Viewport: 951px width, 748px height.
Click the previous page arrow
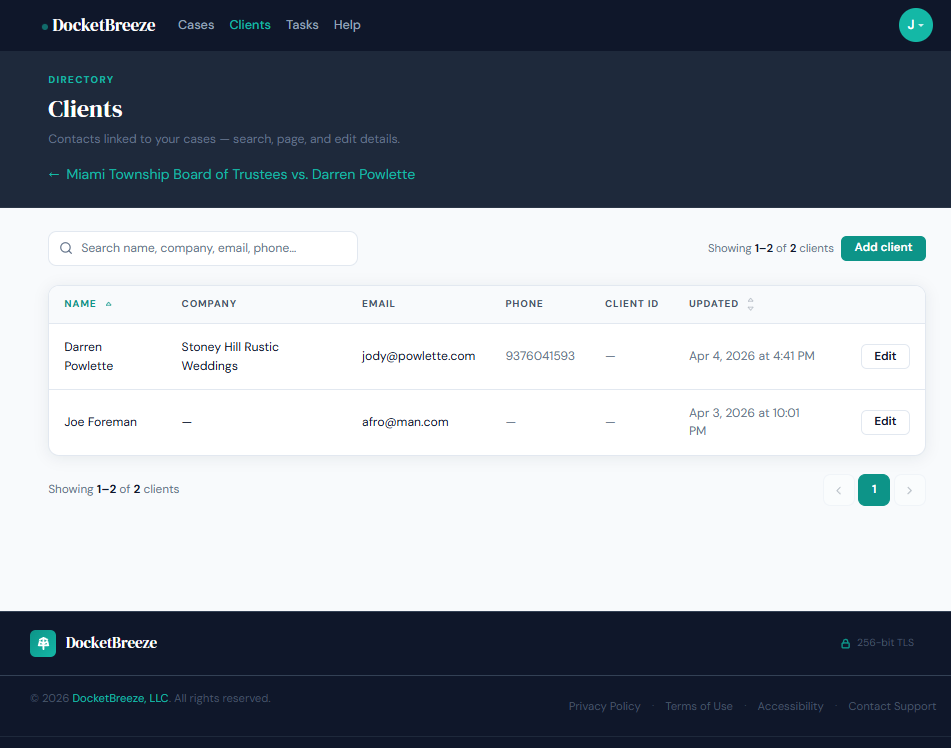click(838, 490)
